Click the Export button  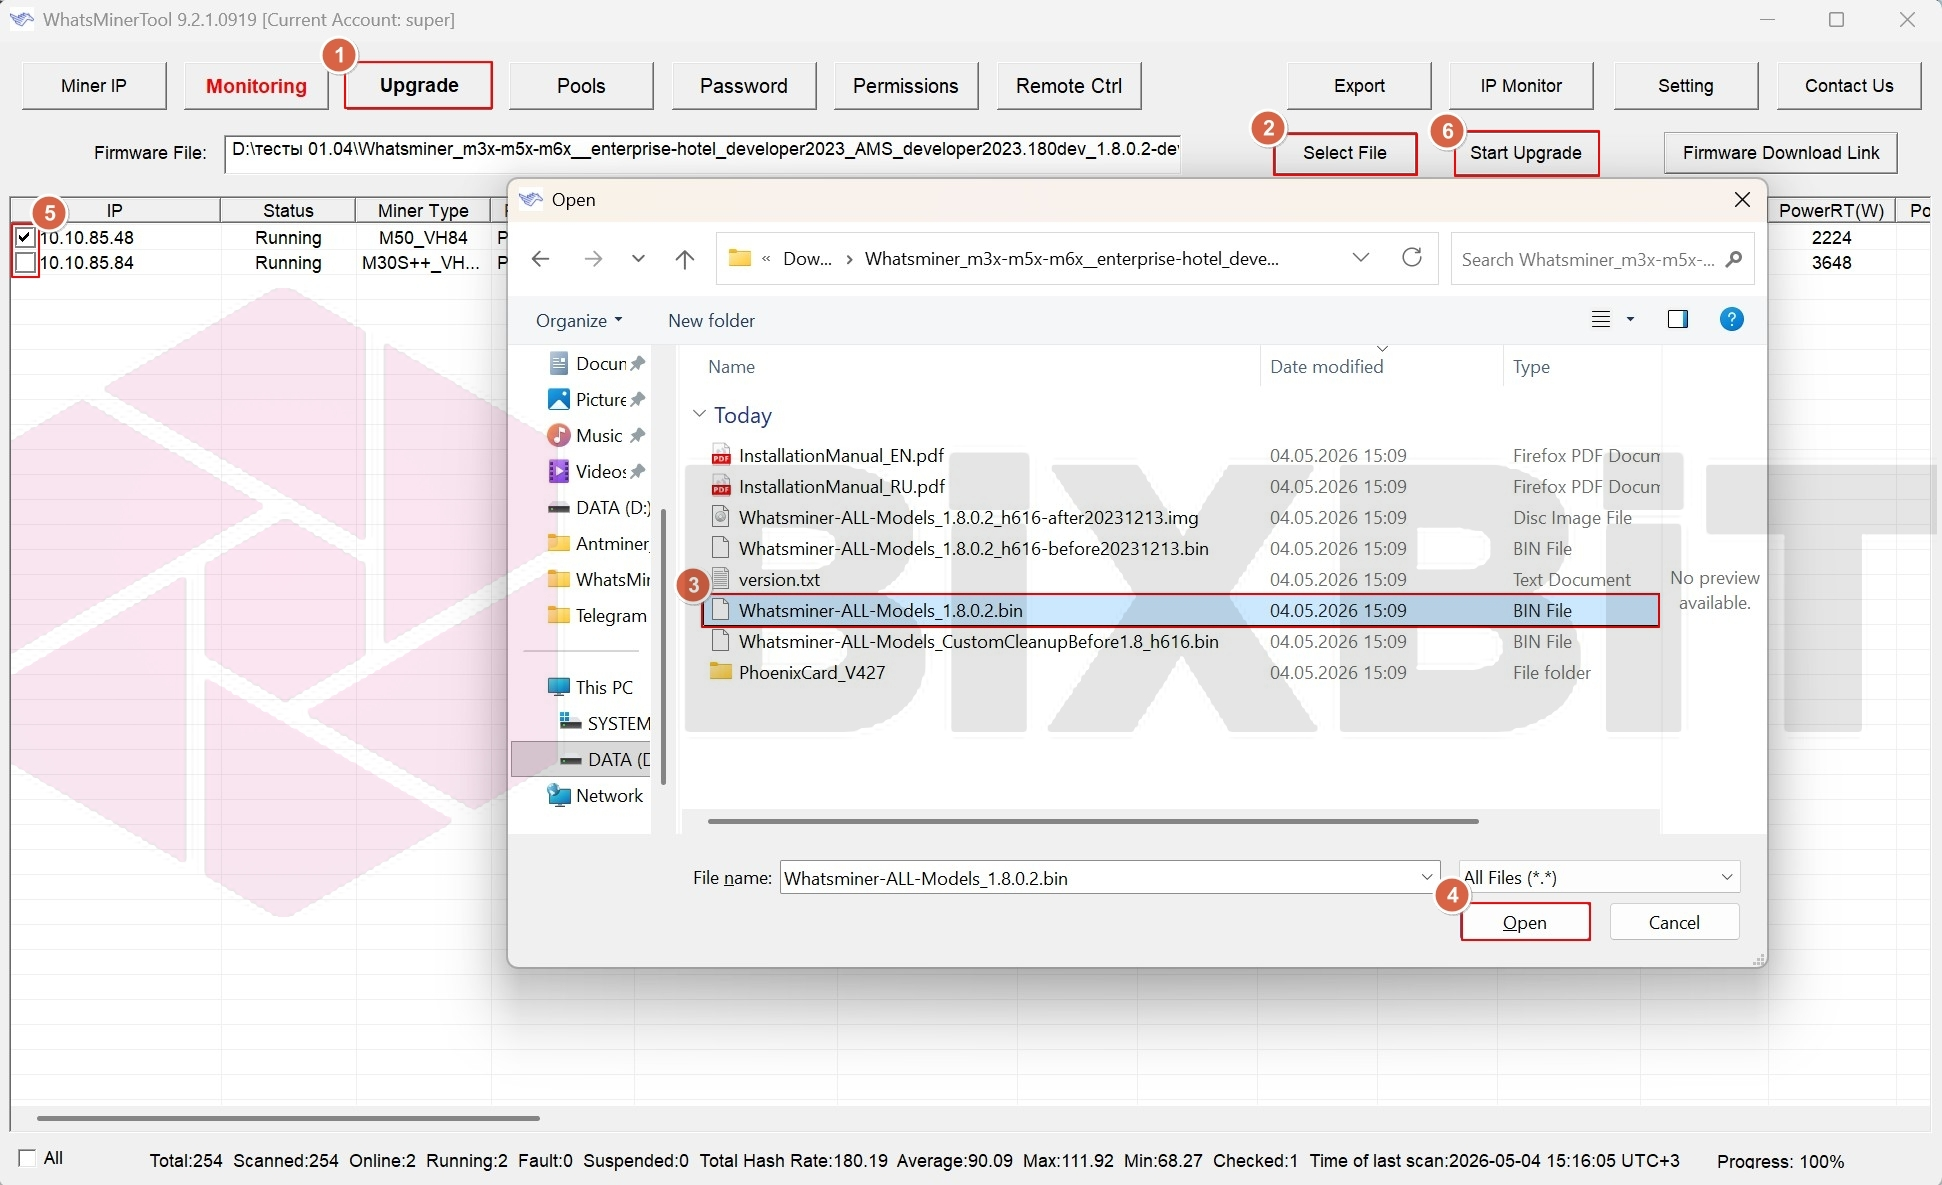[1359, 86]
